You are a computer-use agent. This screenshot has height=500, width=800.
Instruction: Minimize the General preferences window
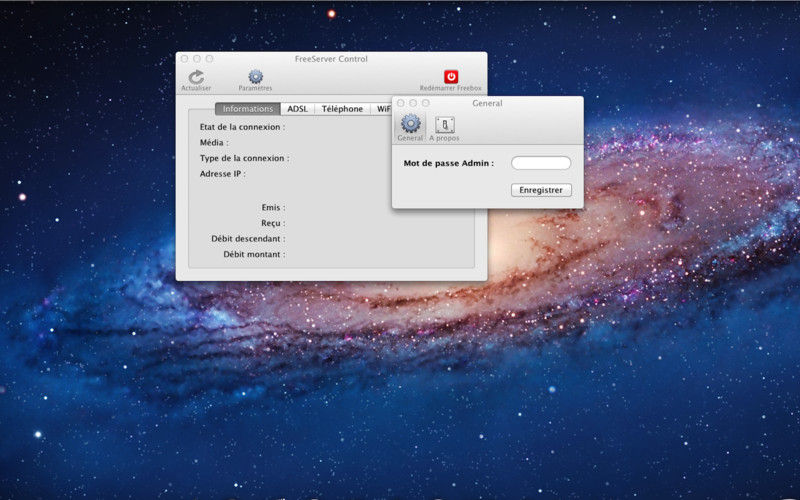click(413, 103)
